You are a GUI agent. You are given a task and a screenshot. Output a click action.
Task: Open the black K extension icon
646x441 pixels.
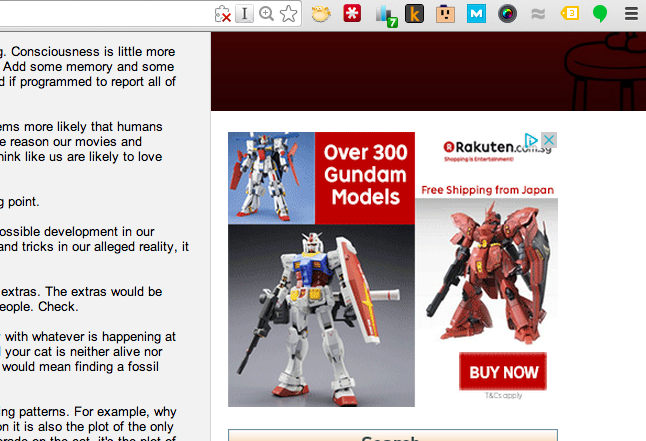click(414, 14)
